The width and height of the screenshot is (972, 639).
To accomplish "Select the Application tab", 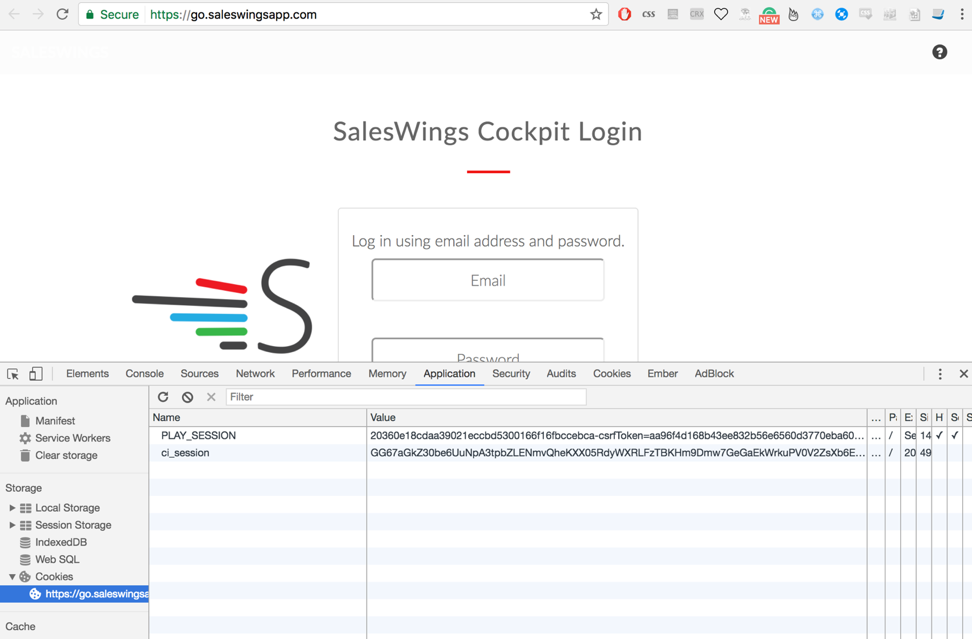I will (x=449, y=374).
